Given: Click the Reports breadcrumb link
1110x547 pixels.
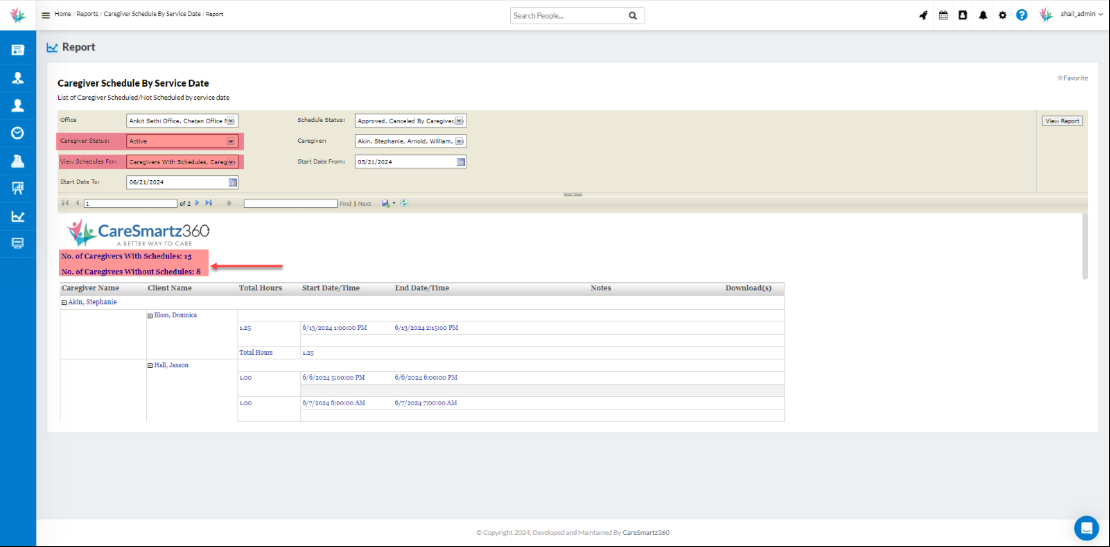Looking at the screenshot, I should pyautogui.click(x=87, y=15).
